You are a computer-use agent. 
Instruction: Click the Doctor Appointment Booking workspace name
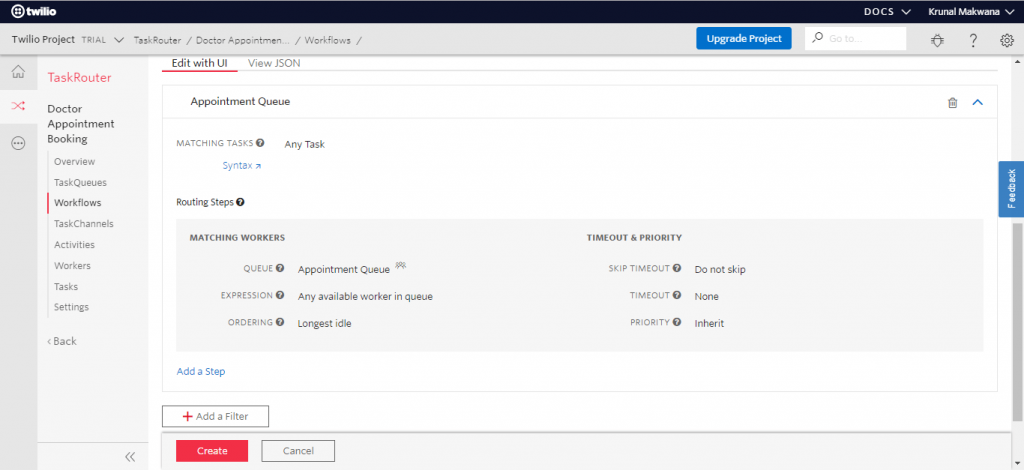tap(81, 124)
